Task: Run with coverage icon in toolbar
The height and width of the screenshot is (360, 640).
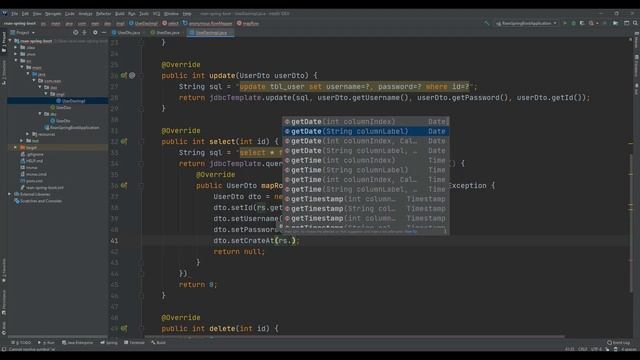Action: (x=582, y=23)
